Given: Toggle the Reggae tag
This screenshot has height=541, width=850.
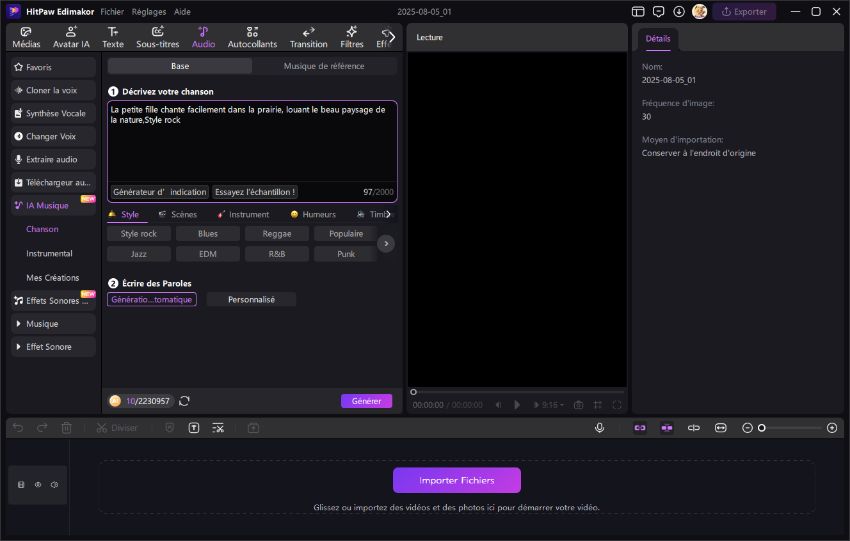Looking at the screenshot, I should point(277,234).
